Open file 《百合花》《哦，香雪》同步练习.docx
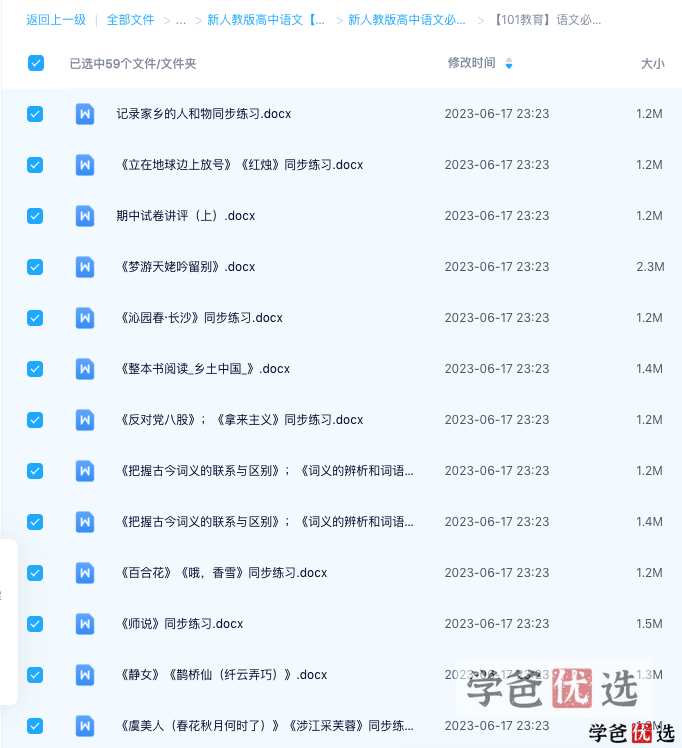Screen dimensions: 682x748 tap(222, 573)
